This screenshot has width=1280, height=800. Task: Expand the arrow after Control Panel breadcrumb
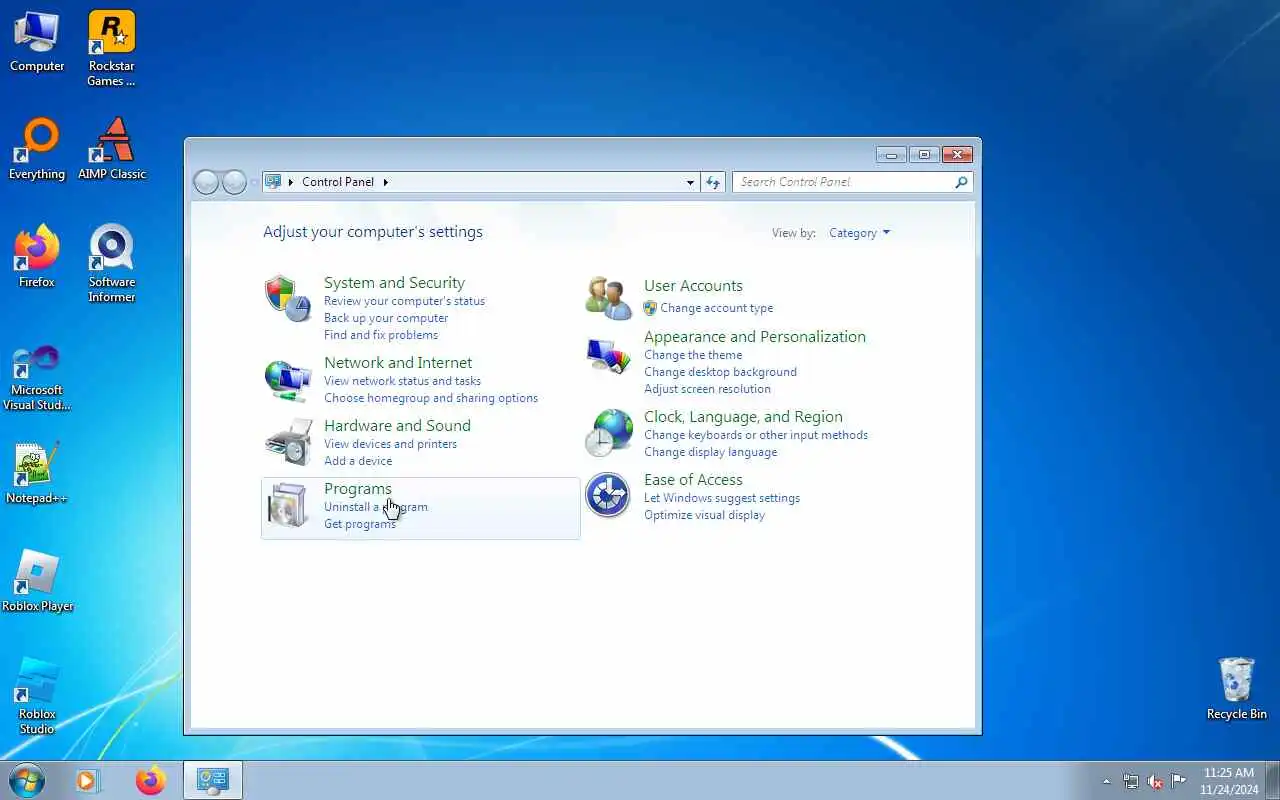[385, 182]
